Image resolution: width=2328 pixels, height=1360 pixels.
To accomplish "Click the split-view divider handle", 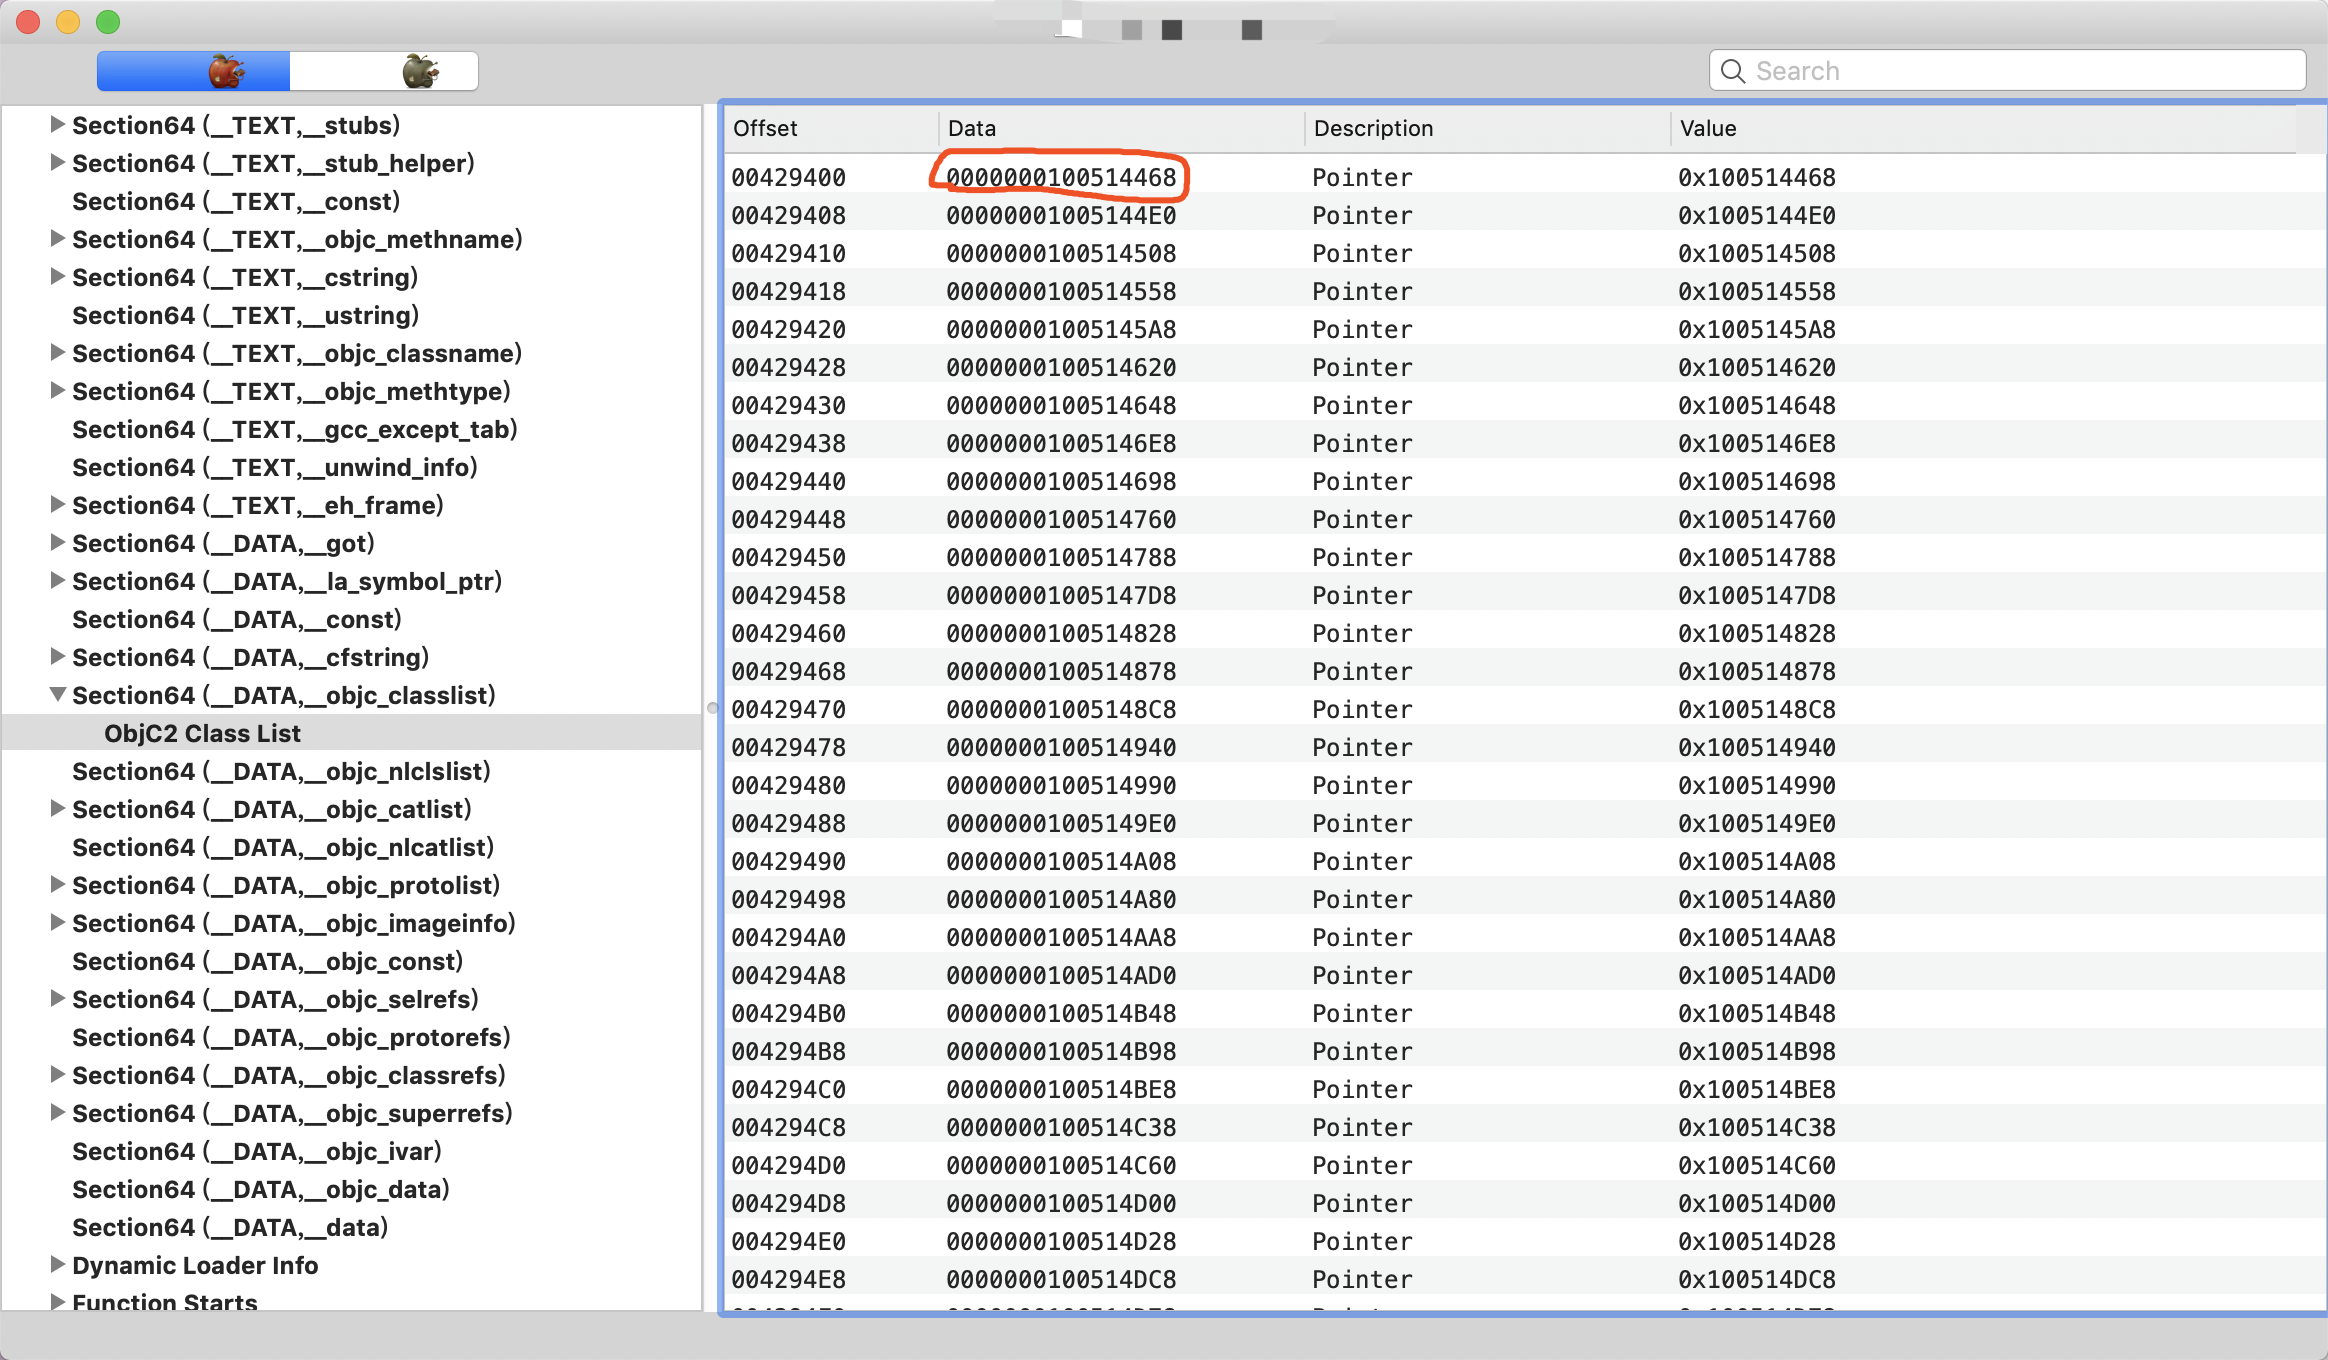I will pyautogui.click(x=712, y=708).
